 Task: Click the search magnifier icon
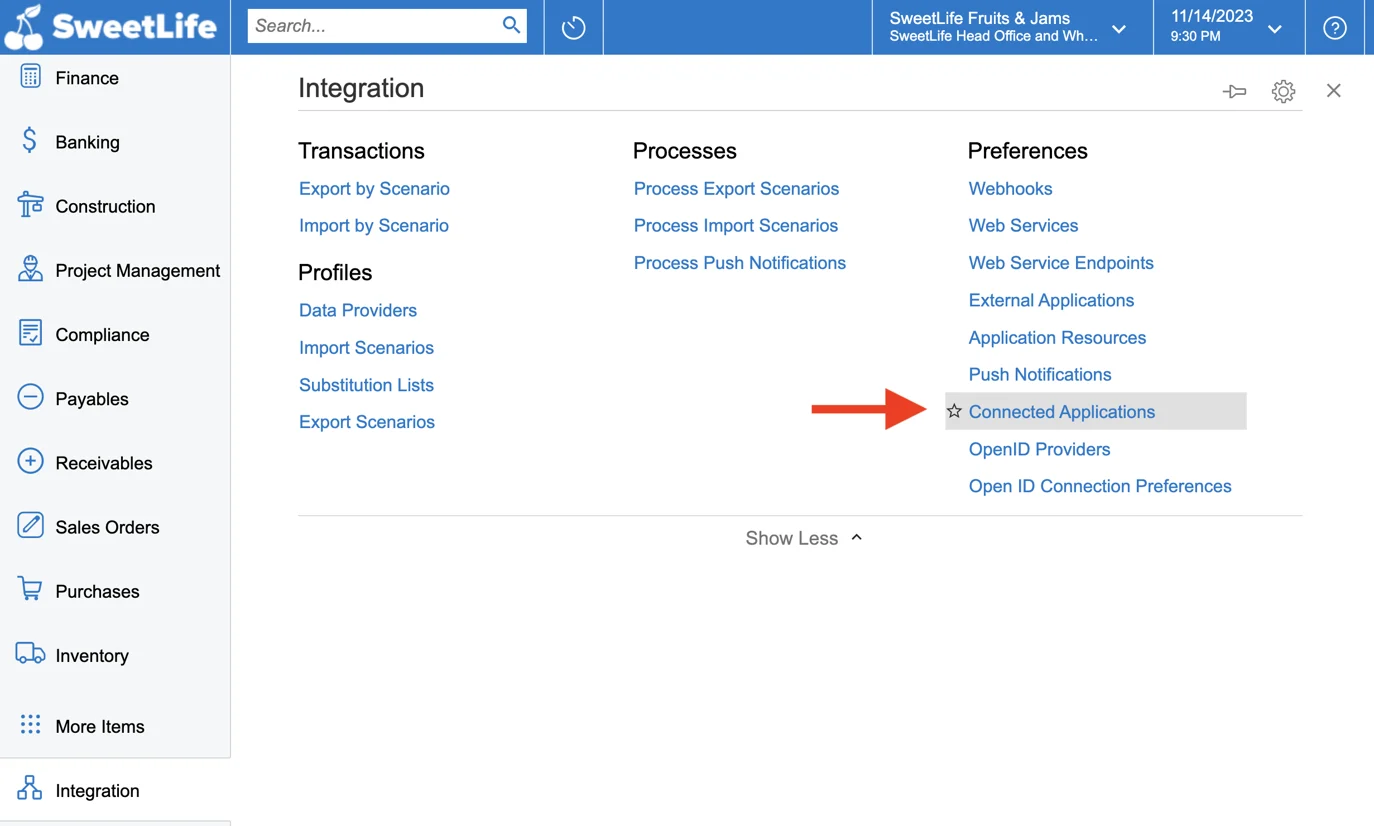[x=511, y=26]
